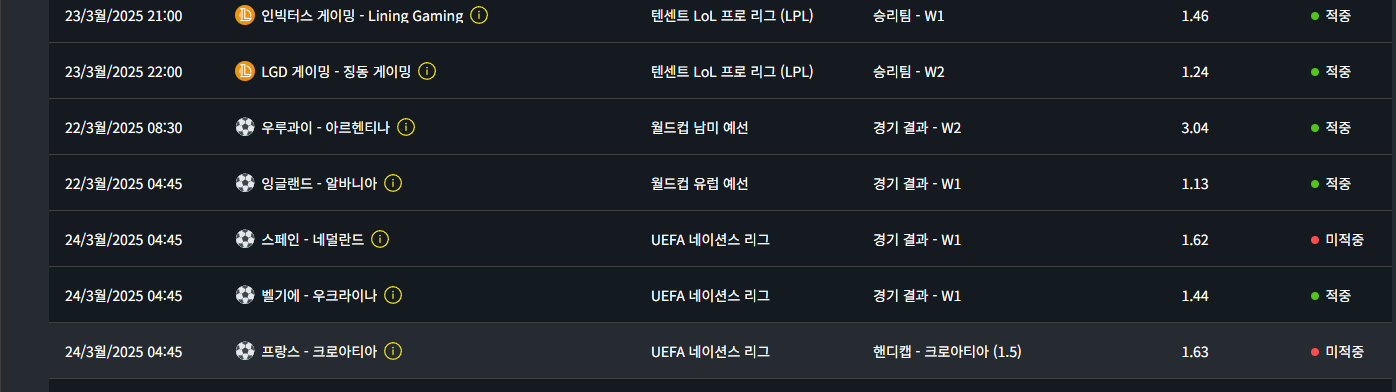Click the 미적중 status for 스페인 match
The width and height of the screenshot is (1396, 392).
[x=1337, y=240]
